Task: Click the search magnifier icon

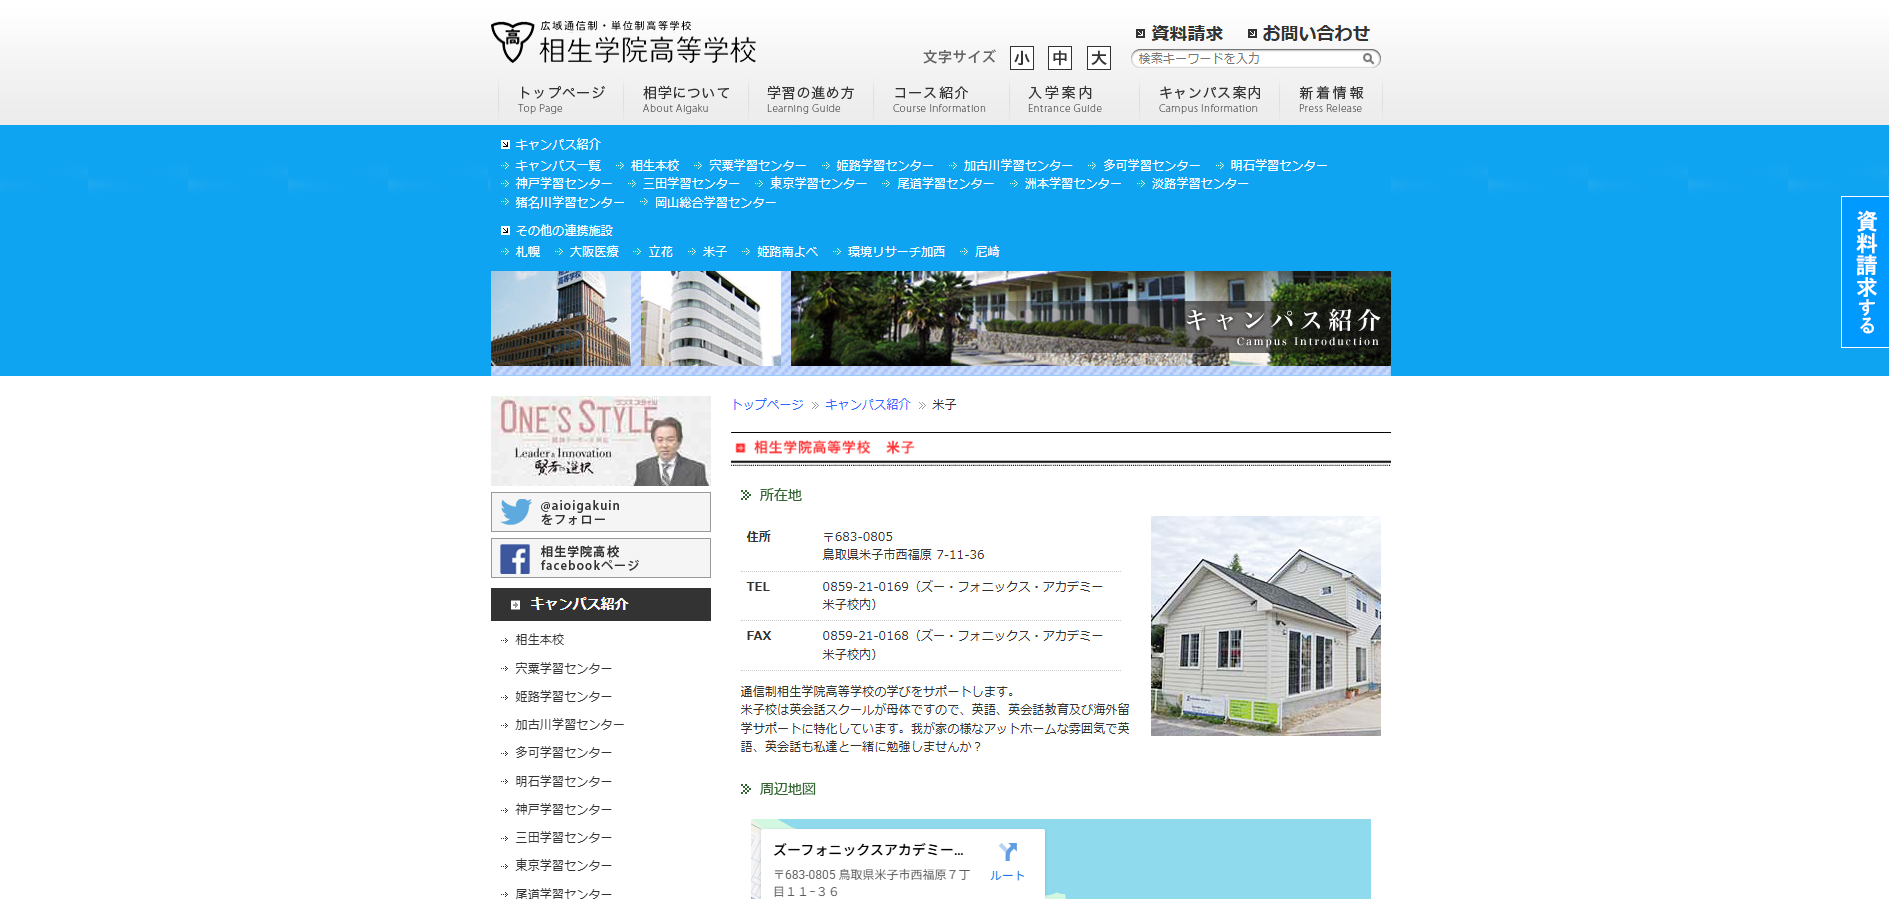Action: pos(1368,59)
